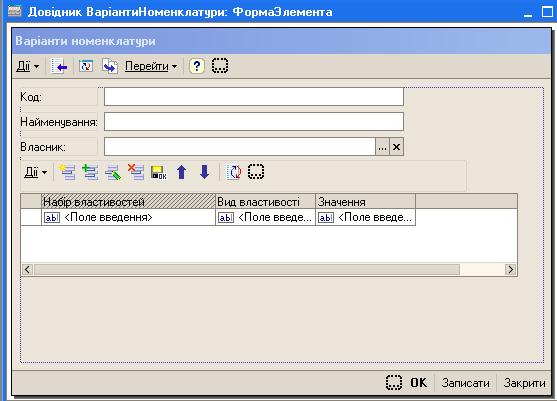The image size is (557, 401).
Task: Open help with the question mark icon
Action: tap(196, 66)
